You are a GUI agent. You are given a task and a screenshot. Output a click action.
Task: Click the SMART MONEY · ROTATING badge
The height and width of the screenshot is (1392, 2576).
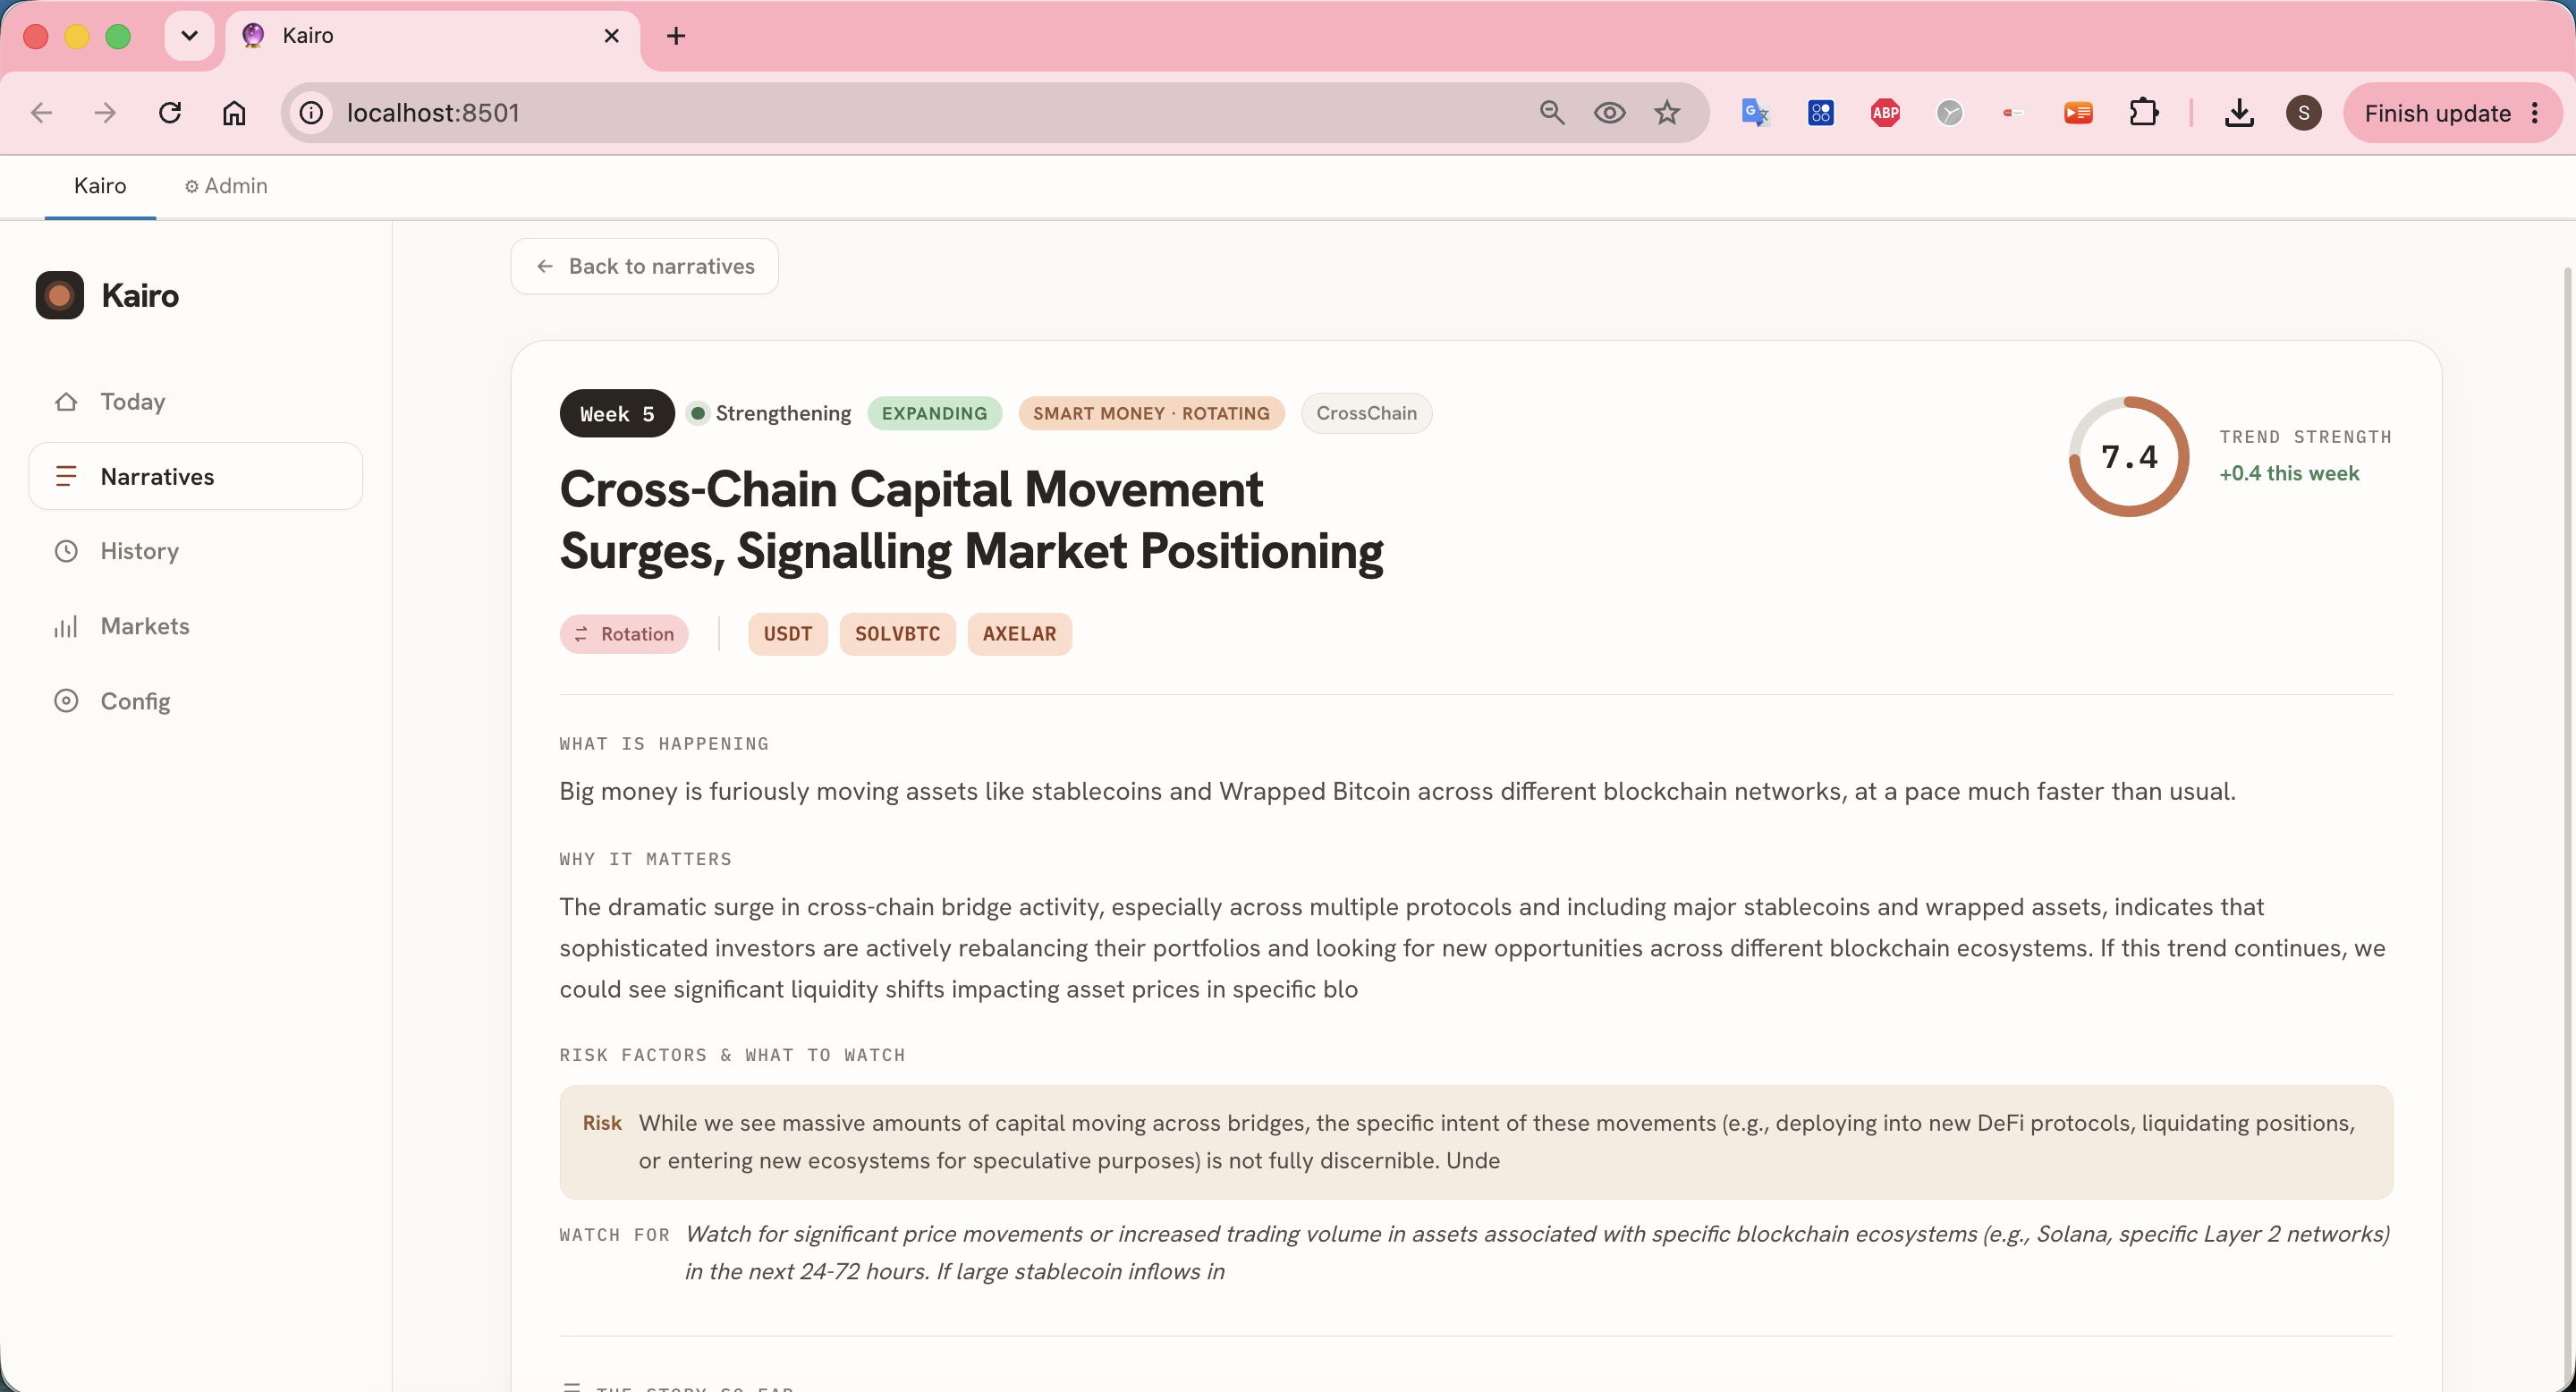(1152, 413)
